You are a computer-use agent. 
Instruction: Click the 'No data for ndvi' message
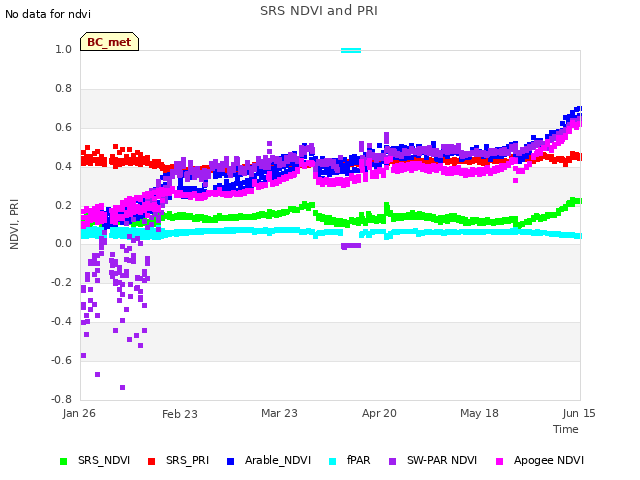tap(48, 14)
